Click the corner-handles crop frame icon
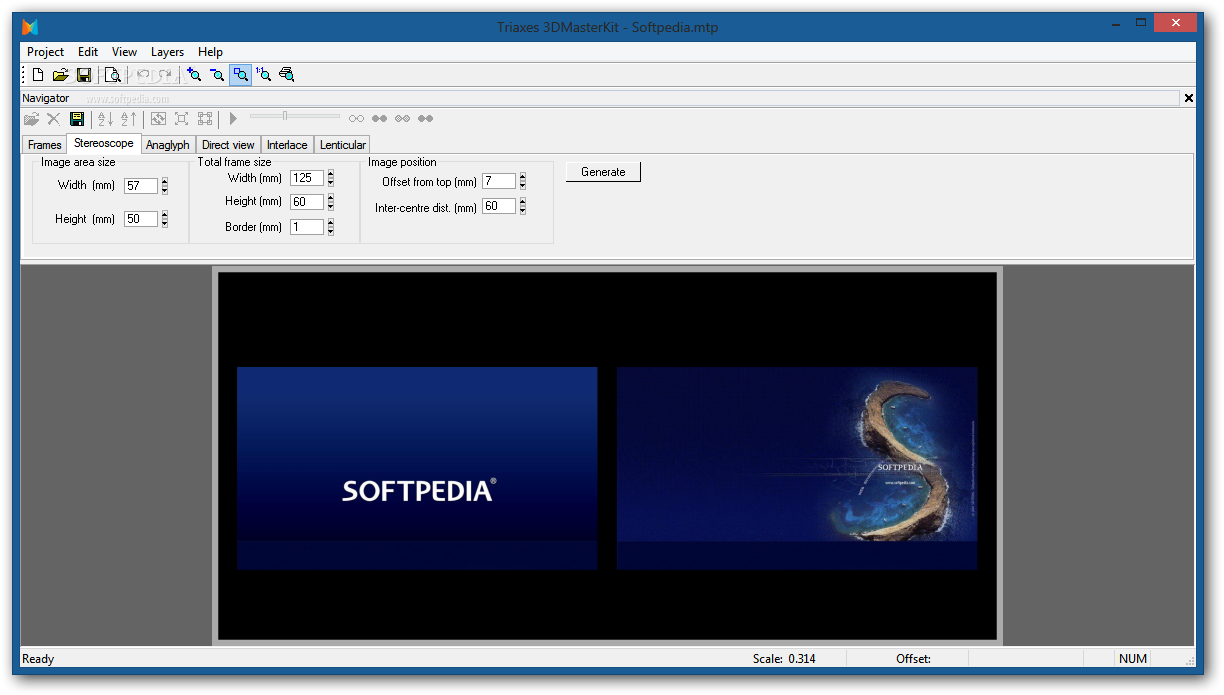Image resolution: width=1224 pixels, height=695 pixels. tap(204, 119)
